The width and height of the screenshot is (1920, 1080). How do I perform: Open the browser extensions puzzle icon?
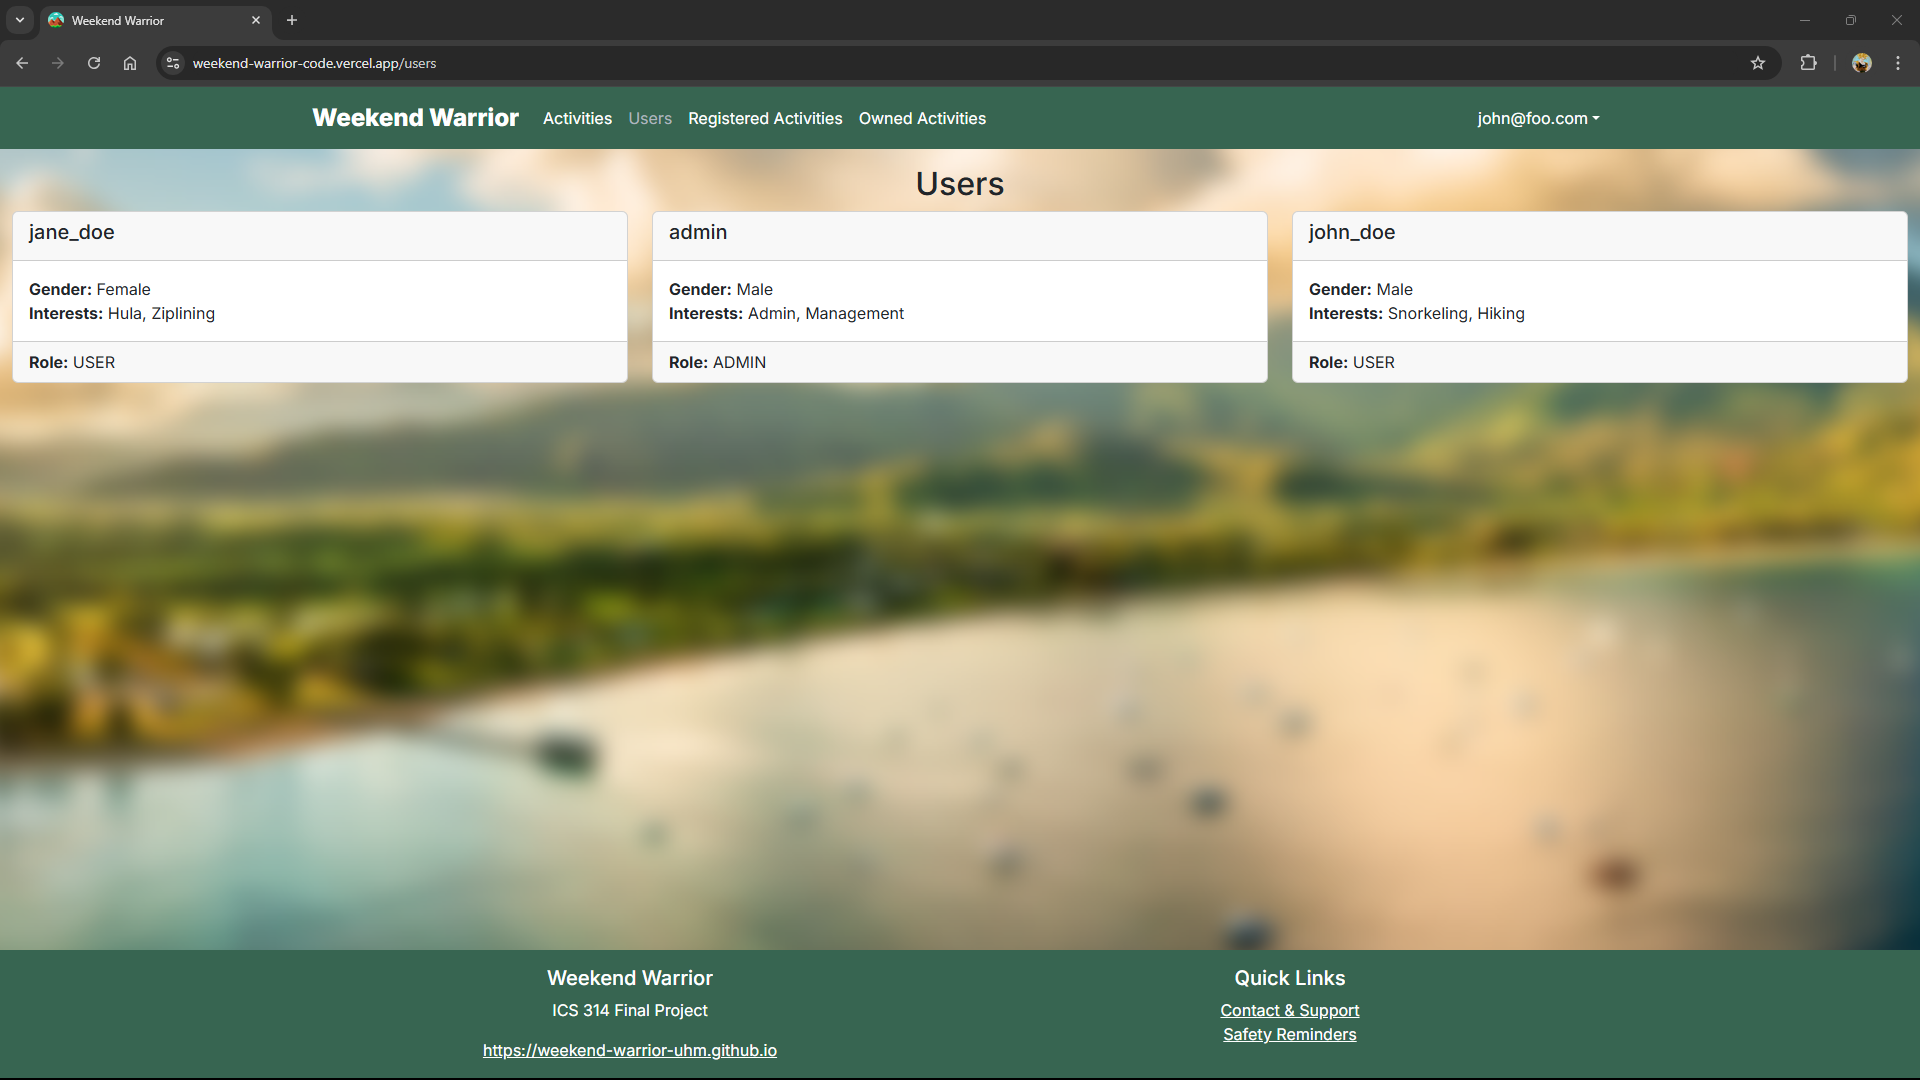tap(1809, 62)
